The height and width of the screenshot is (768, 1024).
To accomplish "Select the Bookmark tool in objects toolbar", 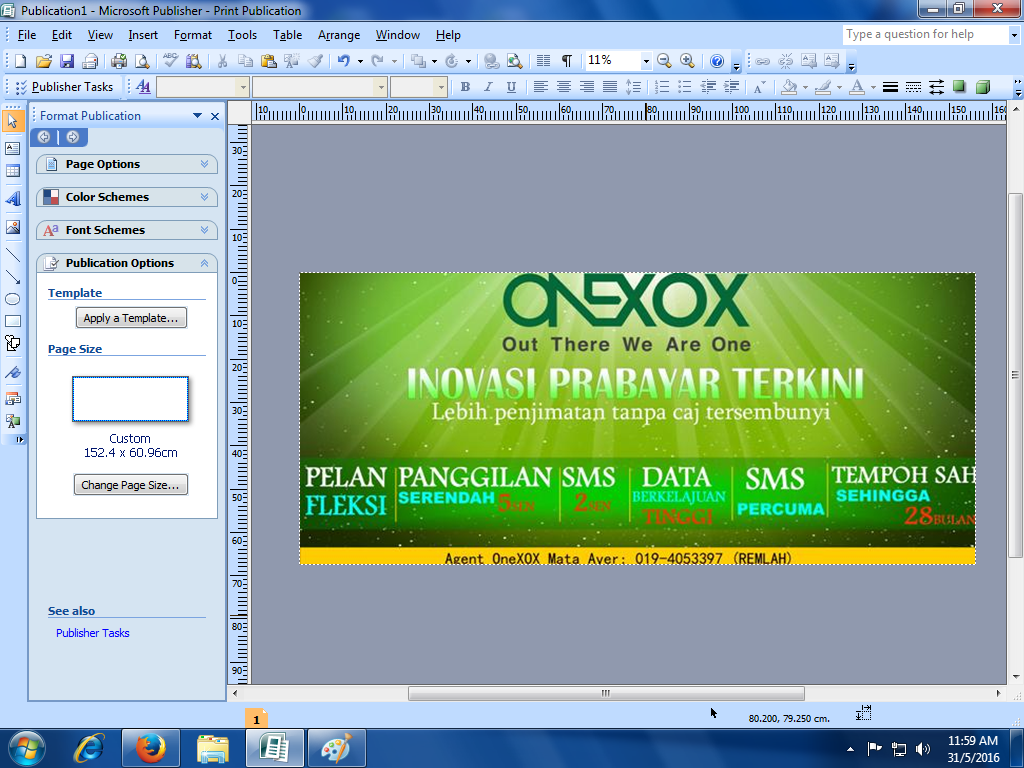I will [12, 372].
